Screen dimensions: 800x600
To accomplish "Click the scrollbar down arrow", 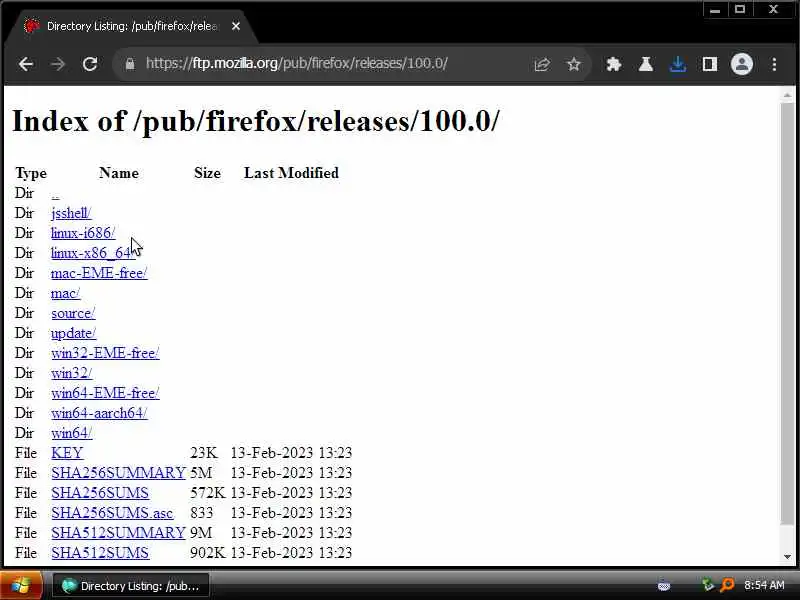I will pos(787,557).
